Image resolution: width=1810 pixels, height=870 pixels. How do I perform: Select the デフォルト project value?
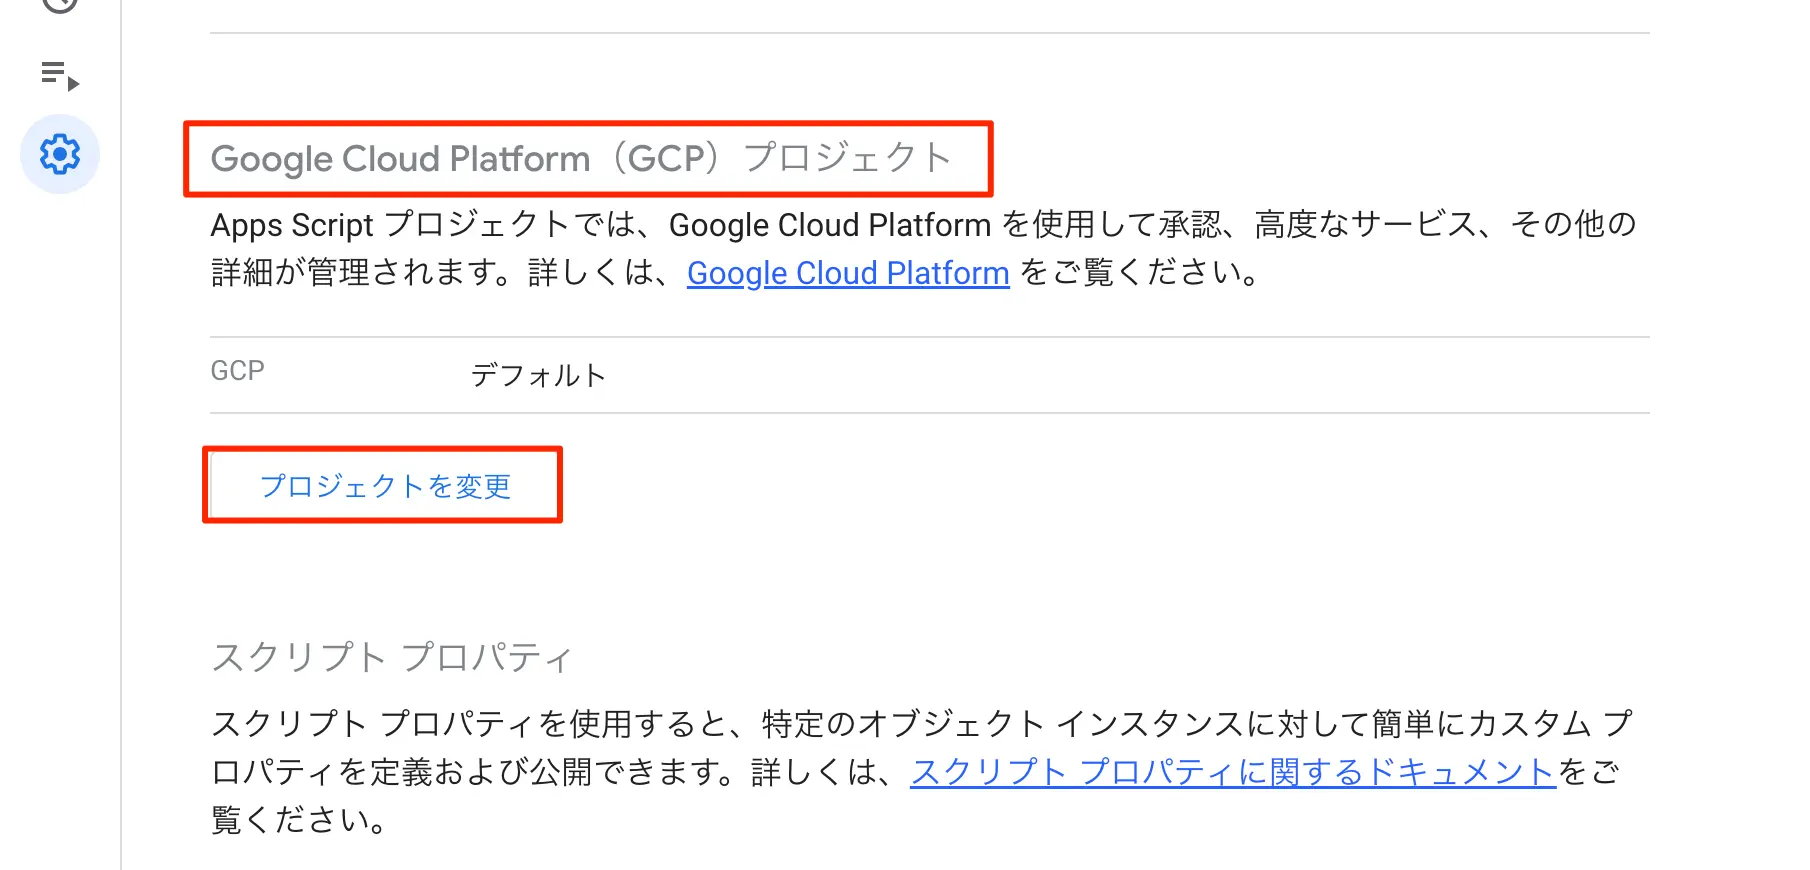(538, 375)
